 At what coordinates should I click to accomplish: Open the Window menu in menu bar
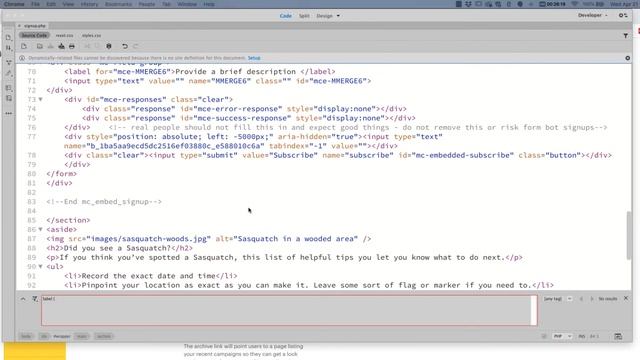pyautogui.click(x=187, y=4)
